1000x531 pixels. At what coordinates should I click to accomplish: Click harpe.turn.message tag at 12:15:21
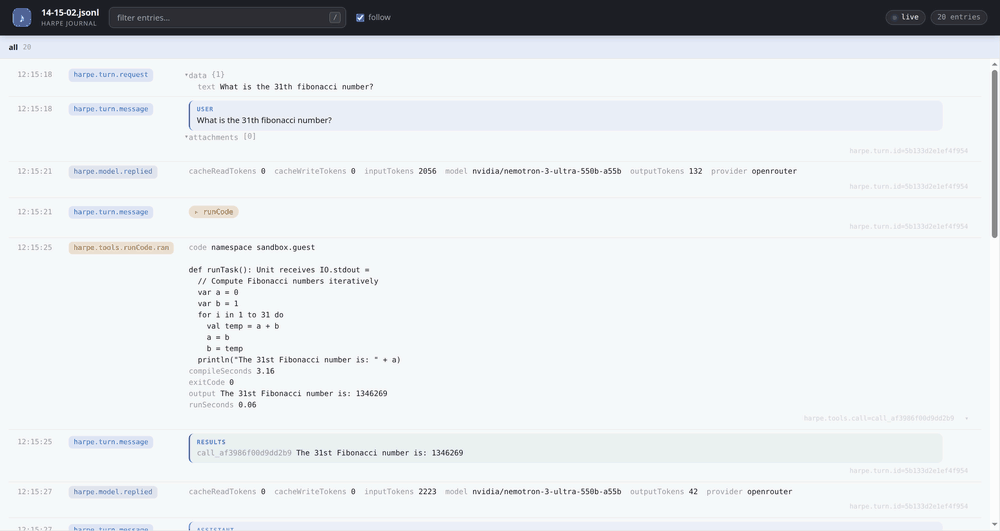pos(110,212)
